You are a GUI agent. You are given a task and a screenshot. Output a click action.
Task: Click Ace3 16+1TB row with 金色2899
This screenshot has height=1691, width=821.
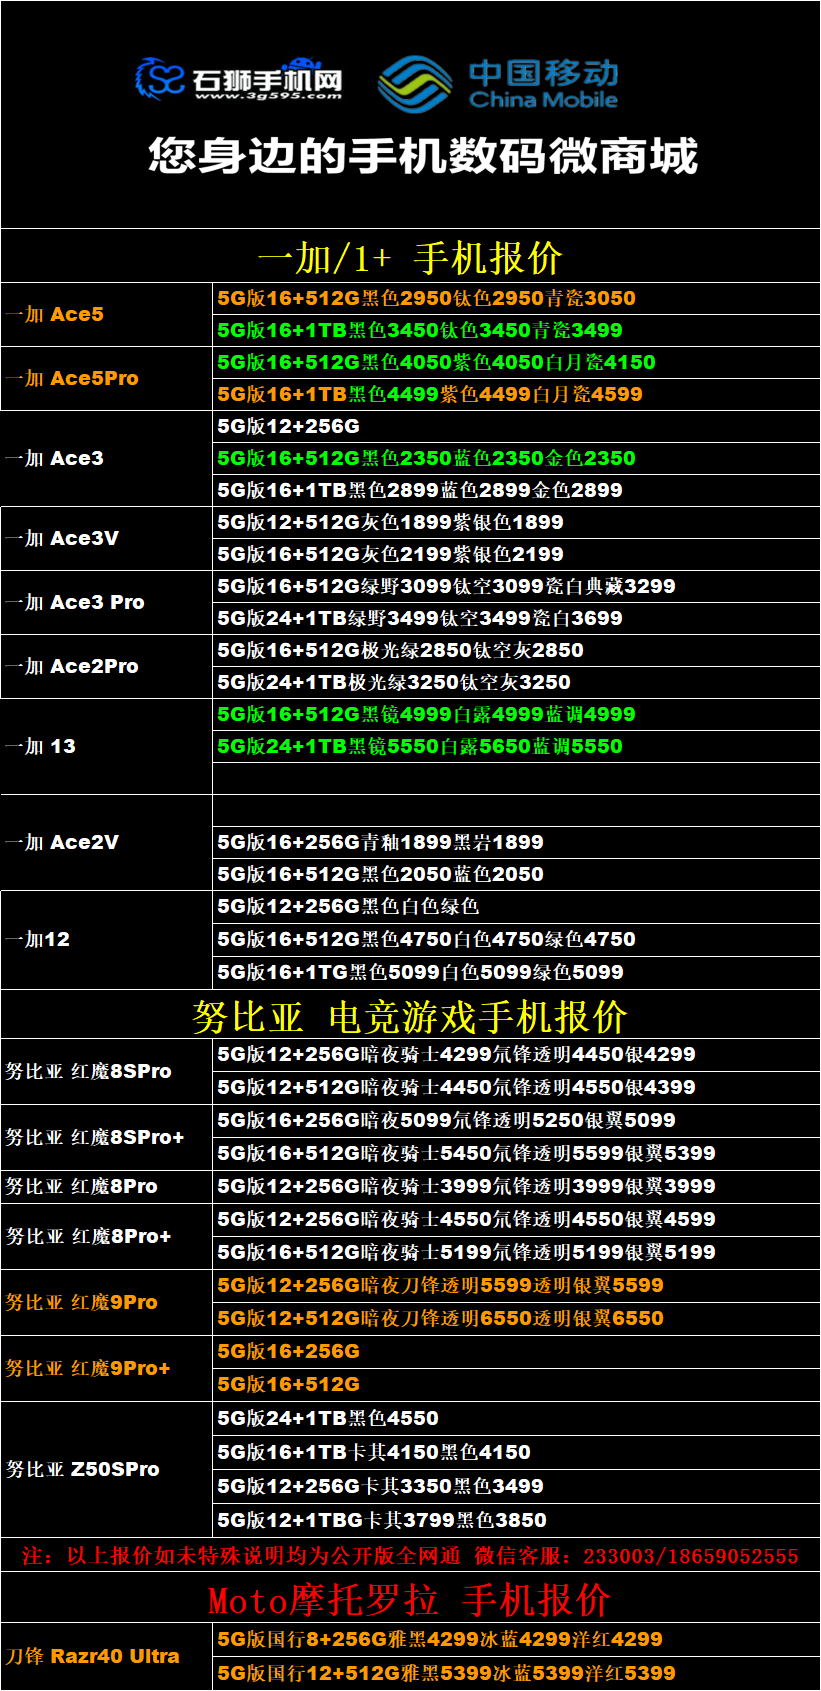(x=516, y=490)
